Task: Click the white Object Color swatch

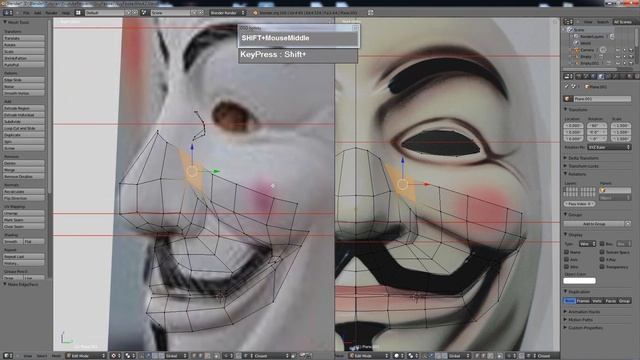Action: 579,281
